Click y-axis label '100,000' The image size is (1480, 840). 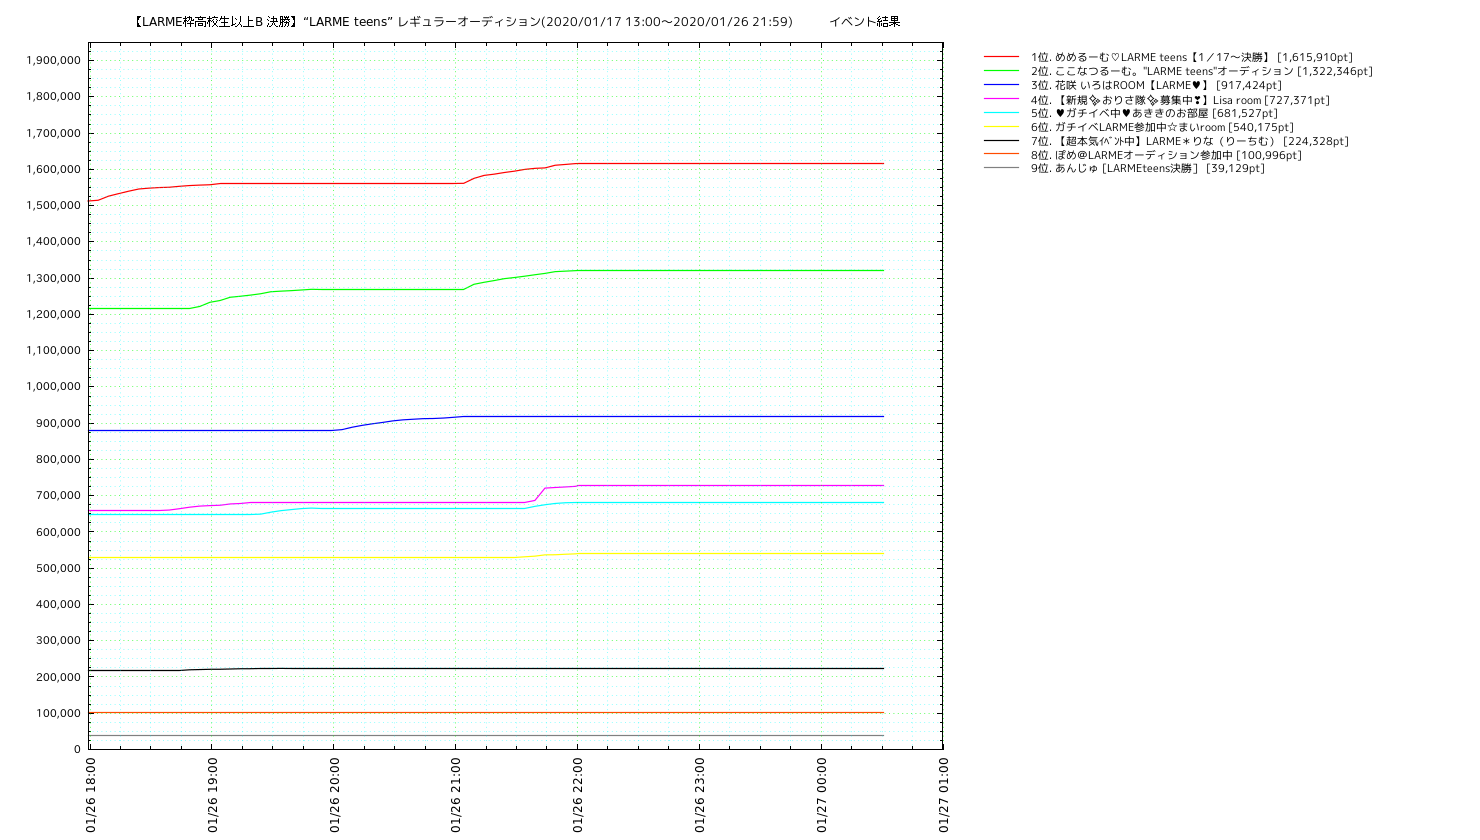(60, 713)
